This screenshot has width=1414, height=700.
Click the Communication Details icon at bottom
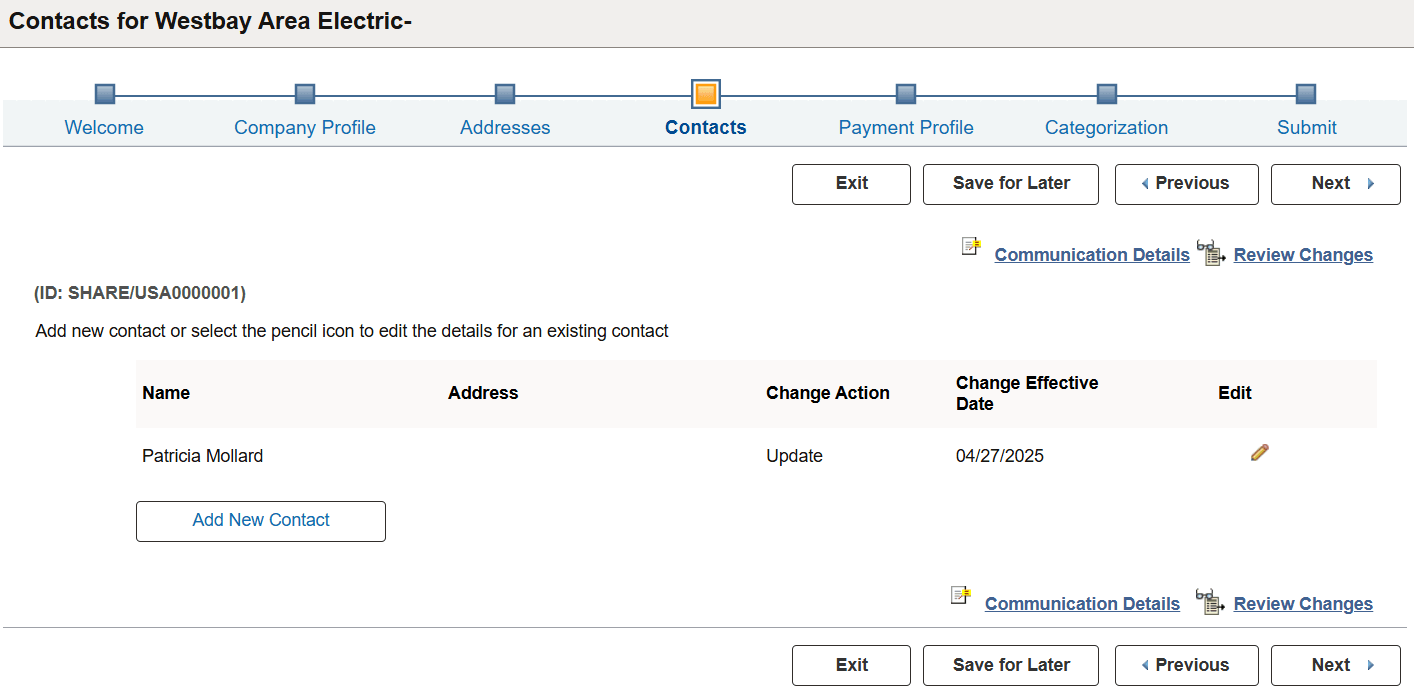960,596
